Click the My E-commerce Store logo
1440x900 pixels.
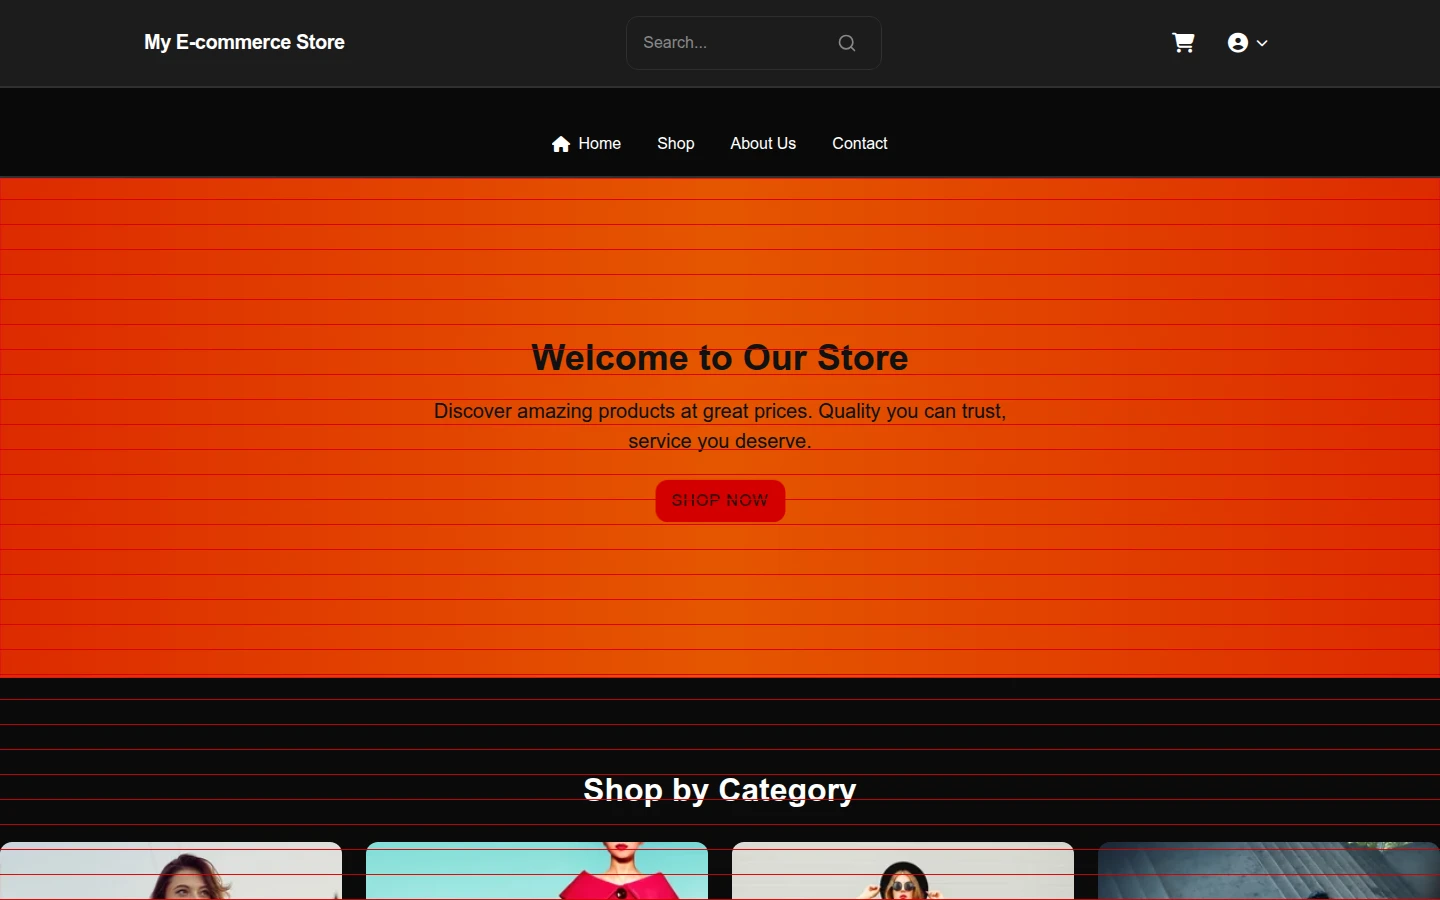tap(244, 43)
